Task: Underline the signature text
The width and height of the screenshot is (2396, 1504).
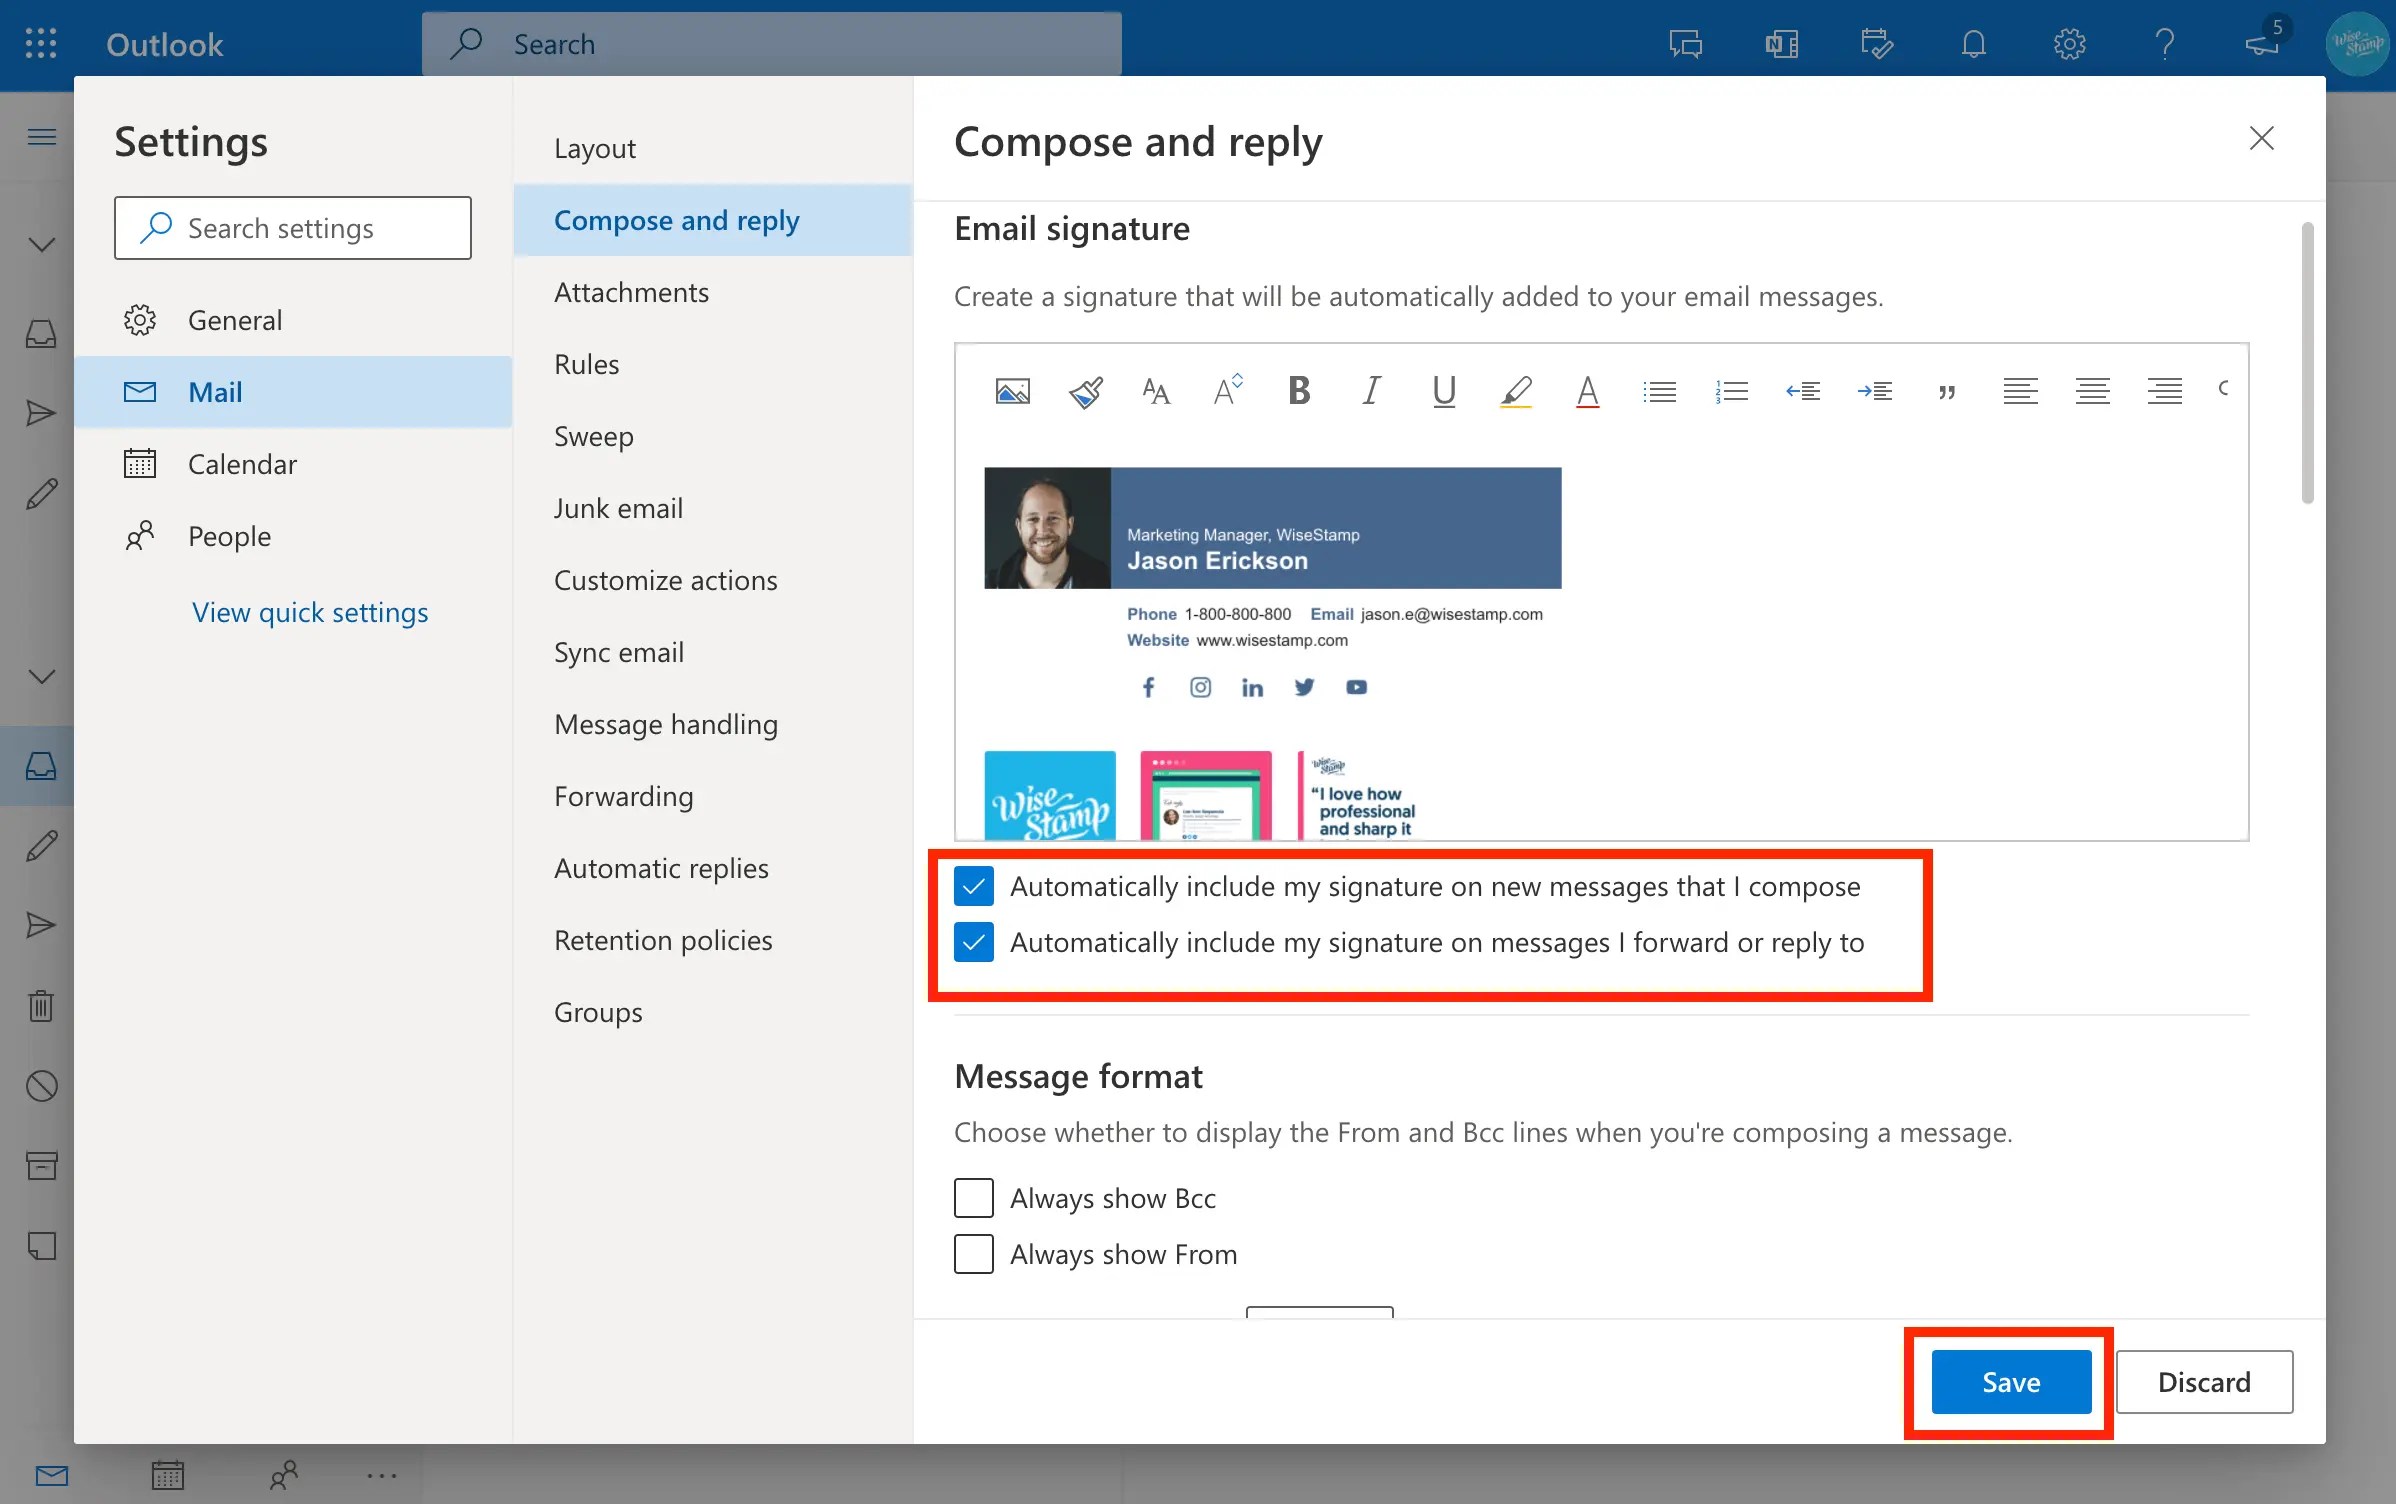Action: [1443, 390]
